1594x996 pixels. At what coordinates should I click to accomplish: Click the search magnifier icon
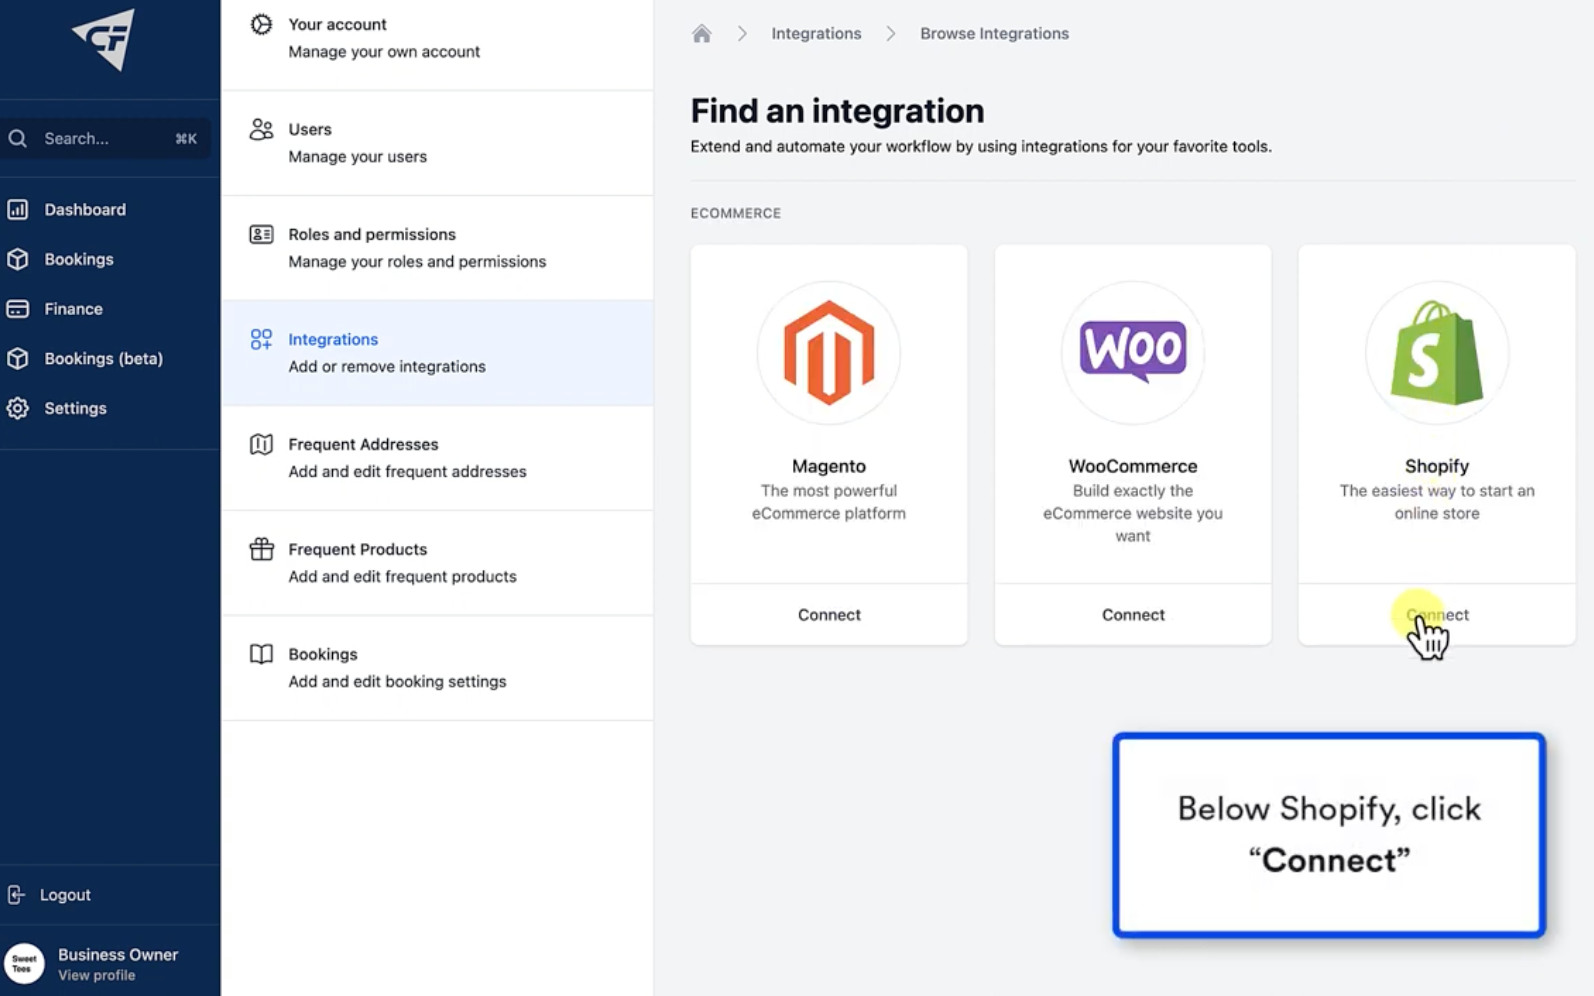18,138
